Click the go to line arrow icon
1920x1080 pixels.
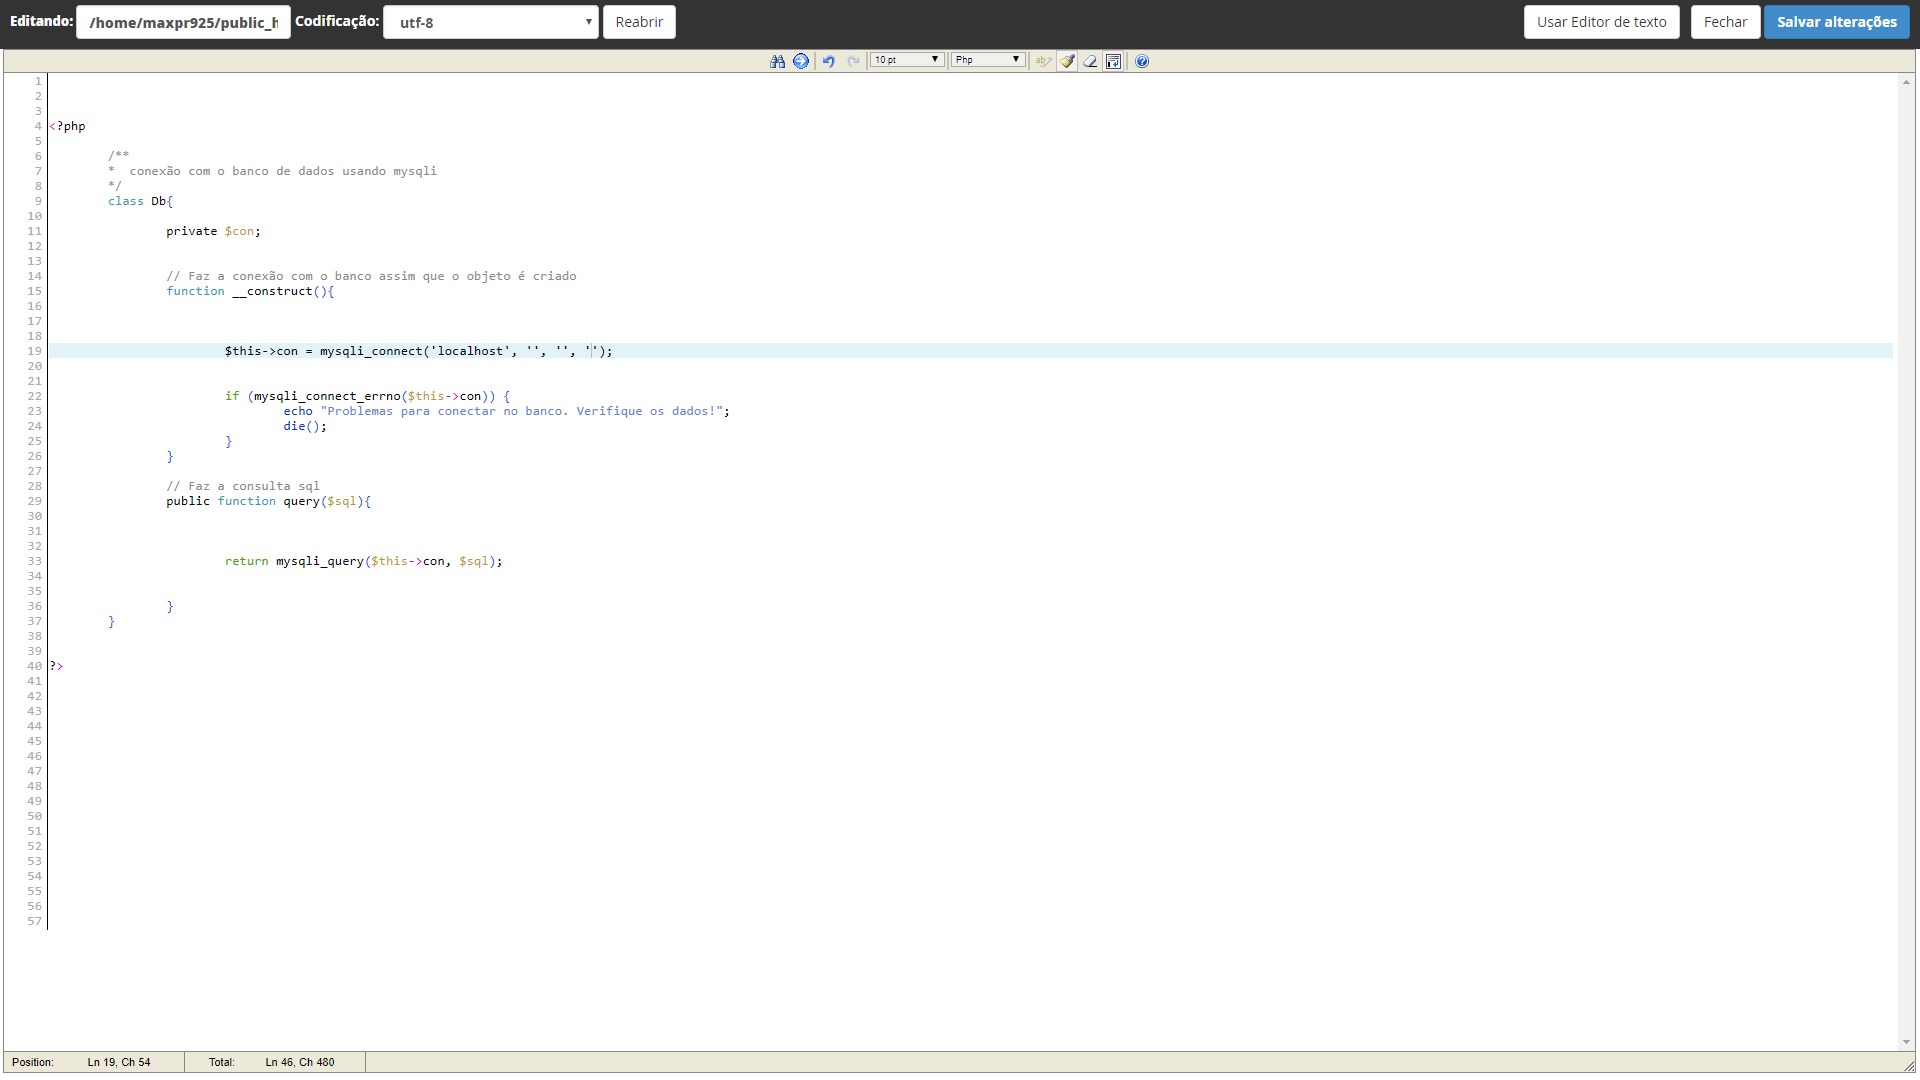801,61
